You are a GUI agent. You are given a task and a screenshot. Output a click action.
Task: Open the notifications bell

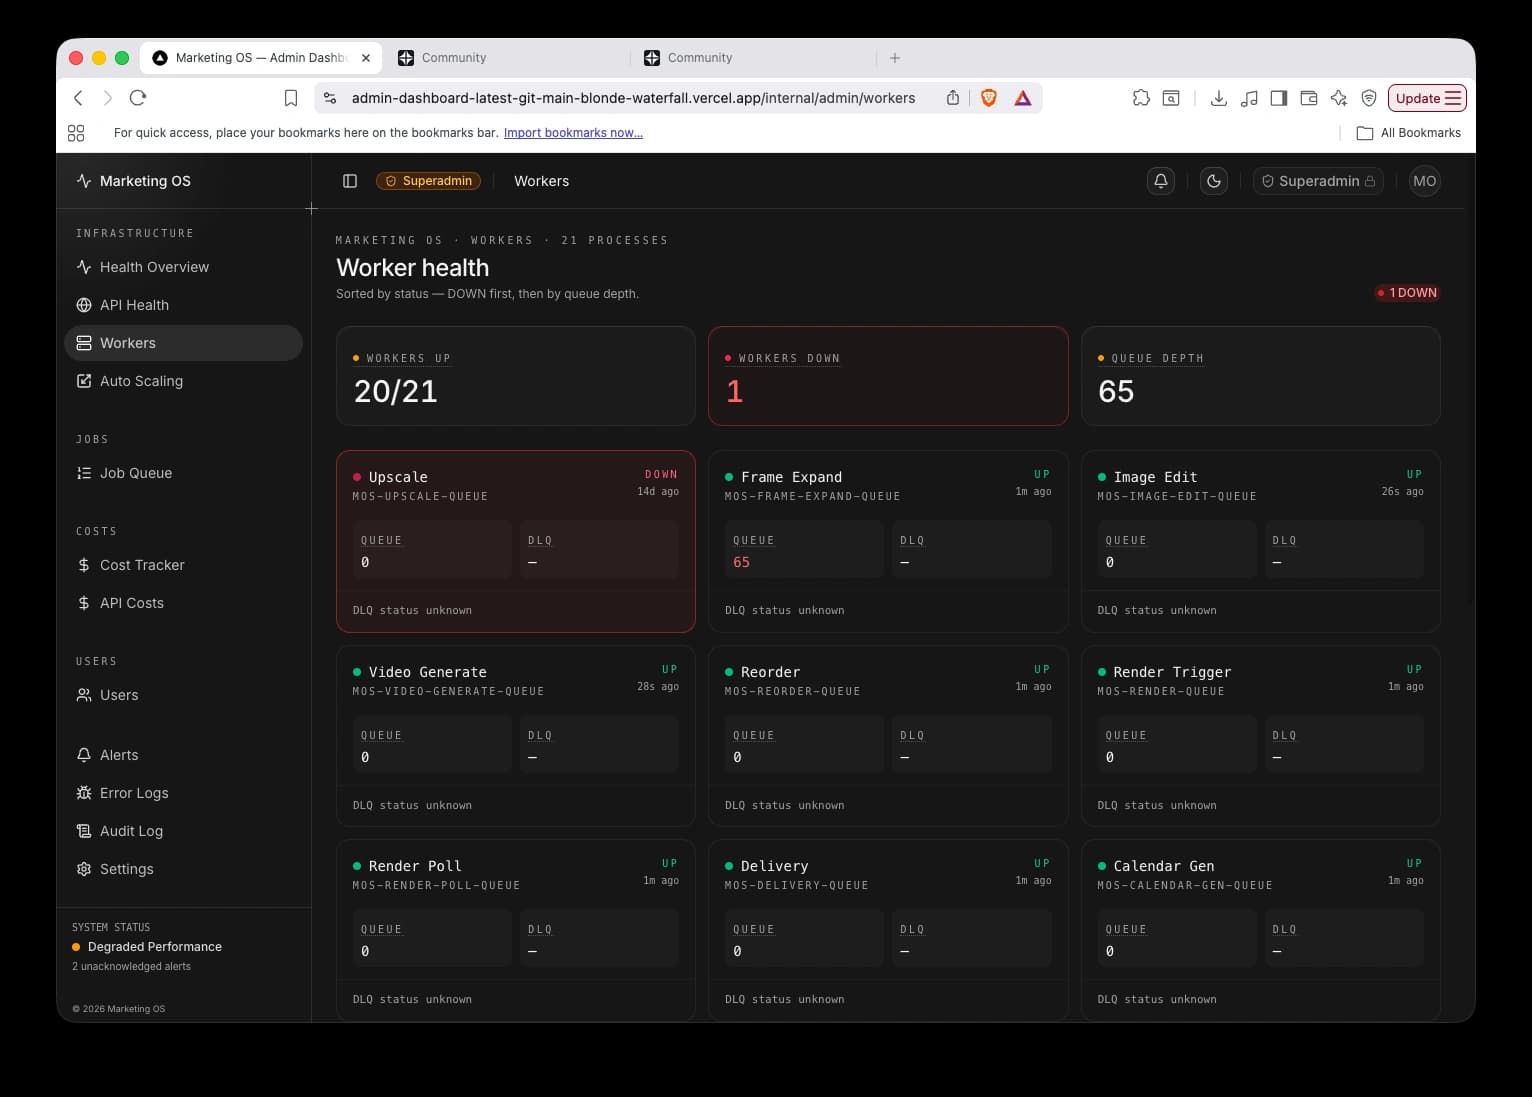[x=1161, y=181]
